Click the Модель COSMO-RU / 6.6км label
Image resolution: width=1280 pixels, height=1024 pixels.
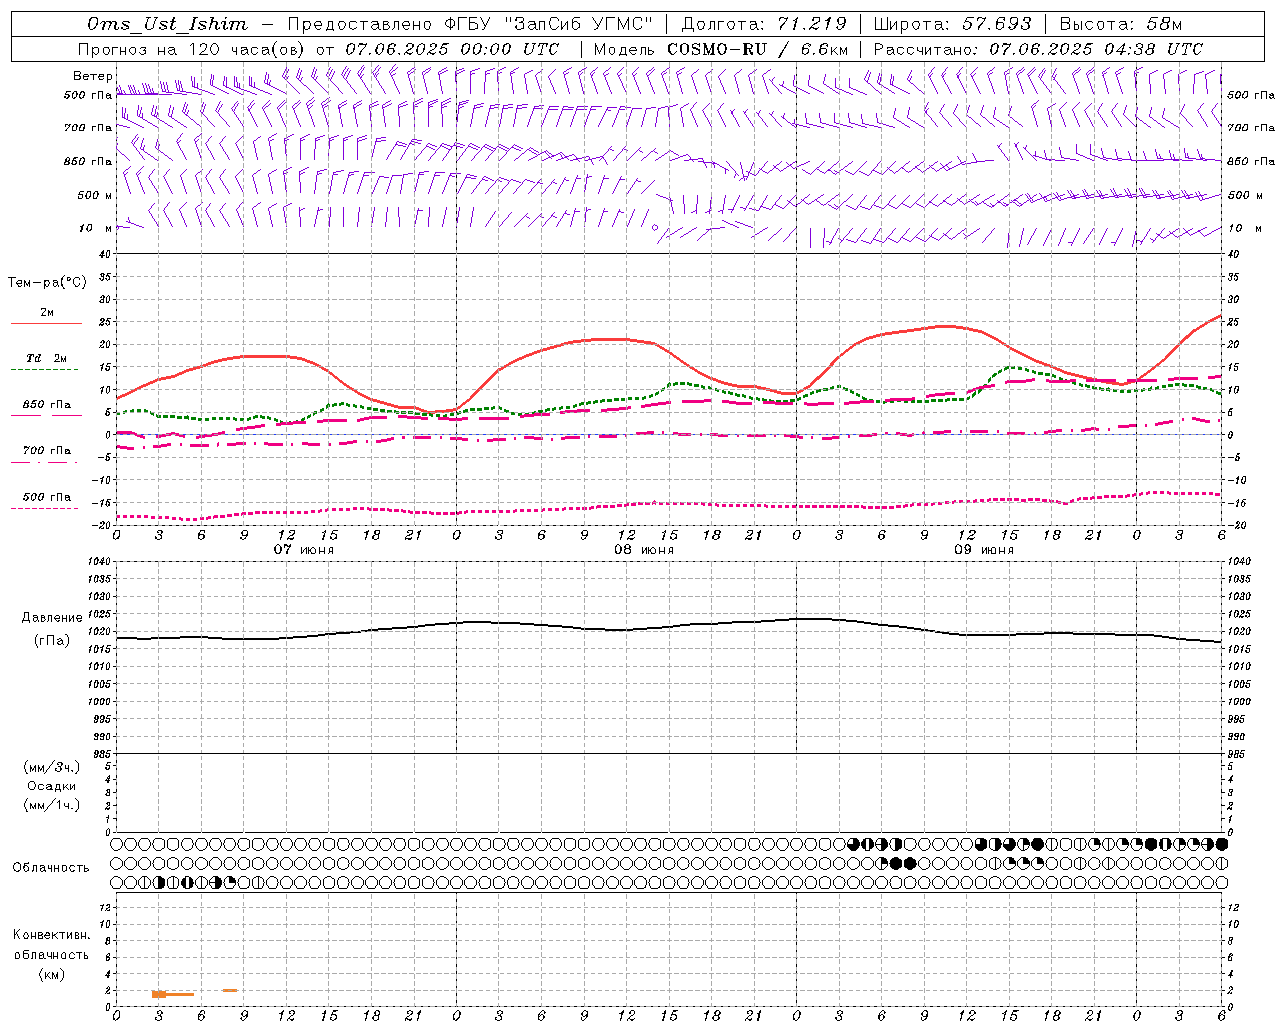pos(721,49)
